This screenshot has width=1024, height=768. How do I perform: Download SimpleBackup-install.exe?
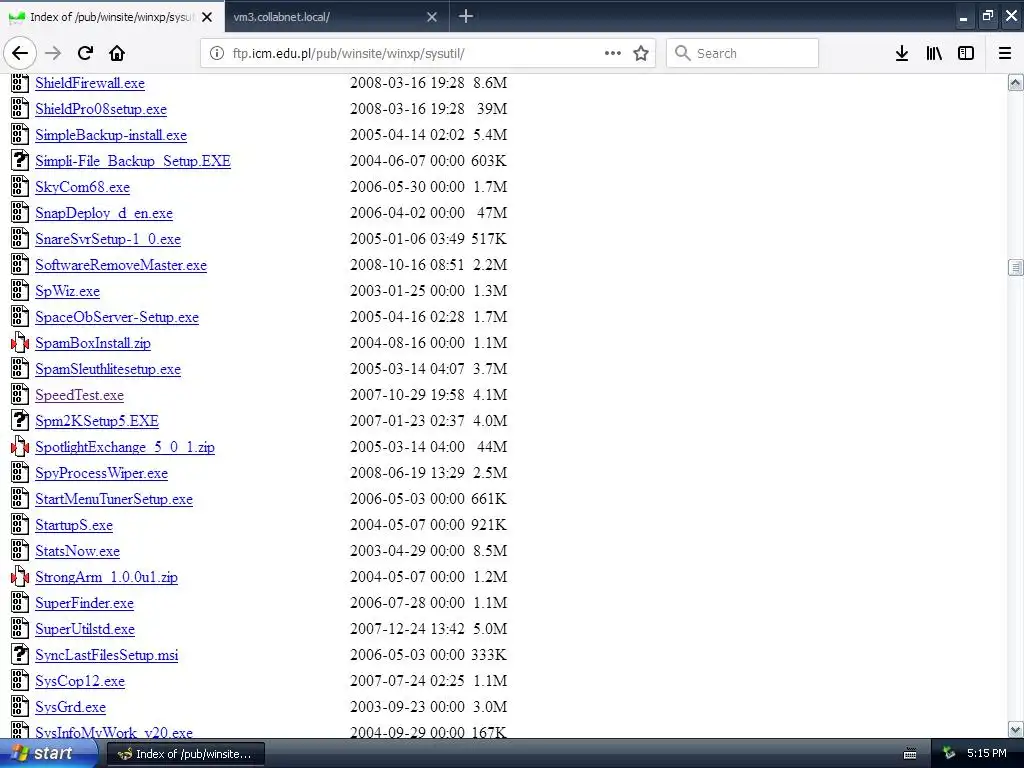pyautogui.click(x=111, y=135)
